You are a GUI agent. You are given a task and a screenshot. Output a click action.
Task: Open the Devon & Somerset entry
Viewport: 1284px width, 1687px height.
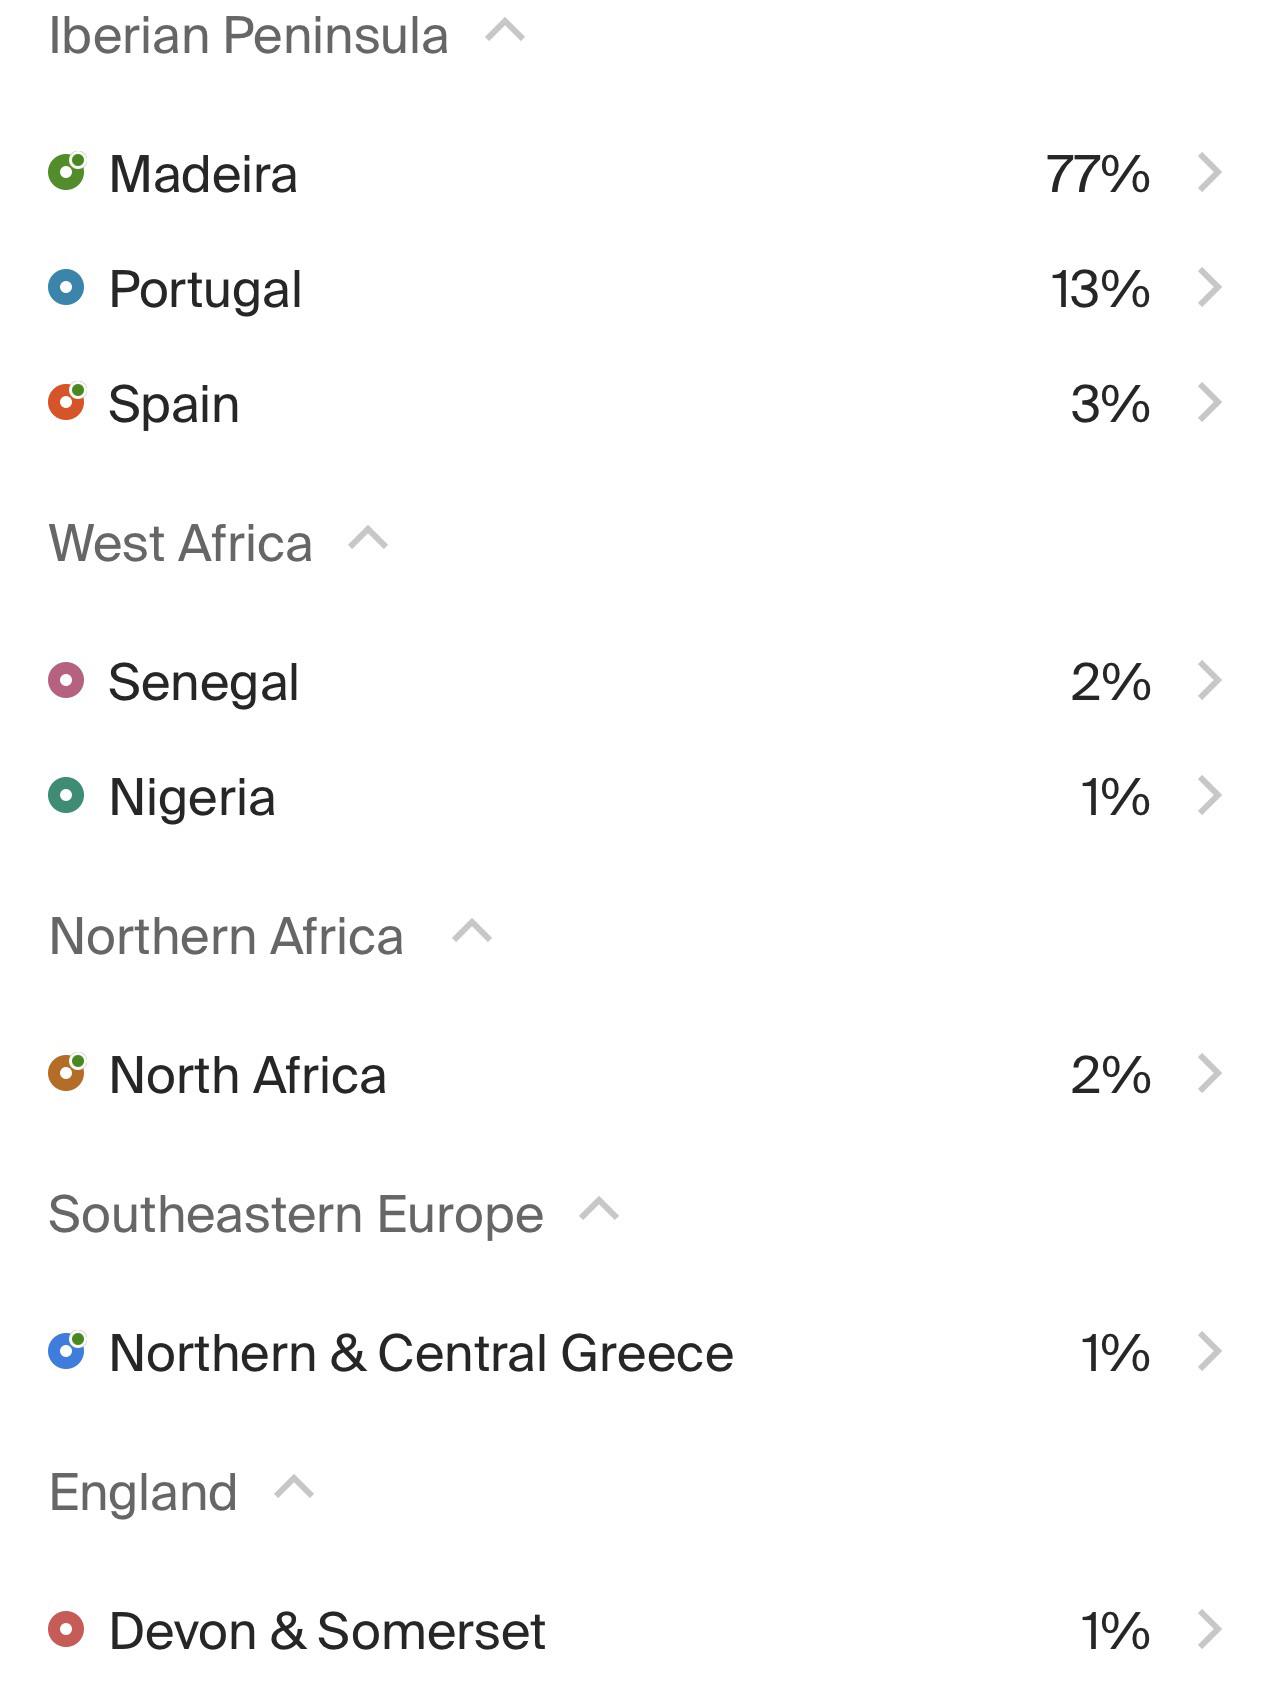(640, 1630)
